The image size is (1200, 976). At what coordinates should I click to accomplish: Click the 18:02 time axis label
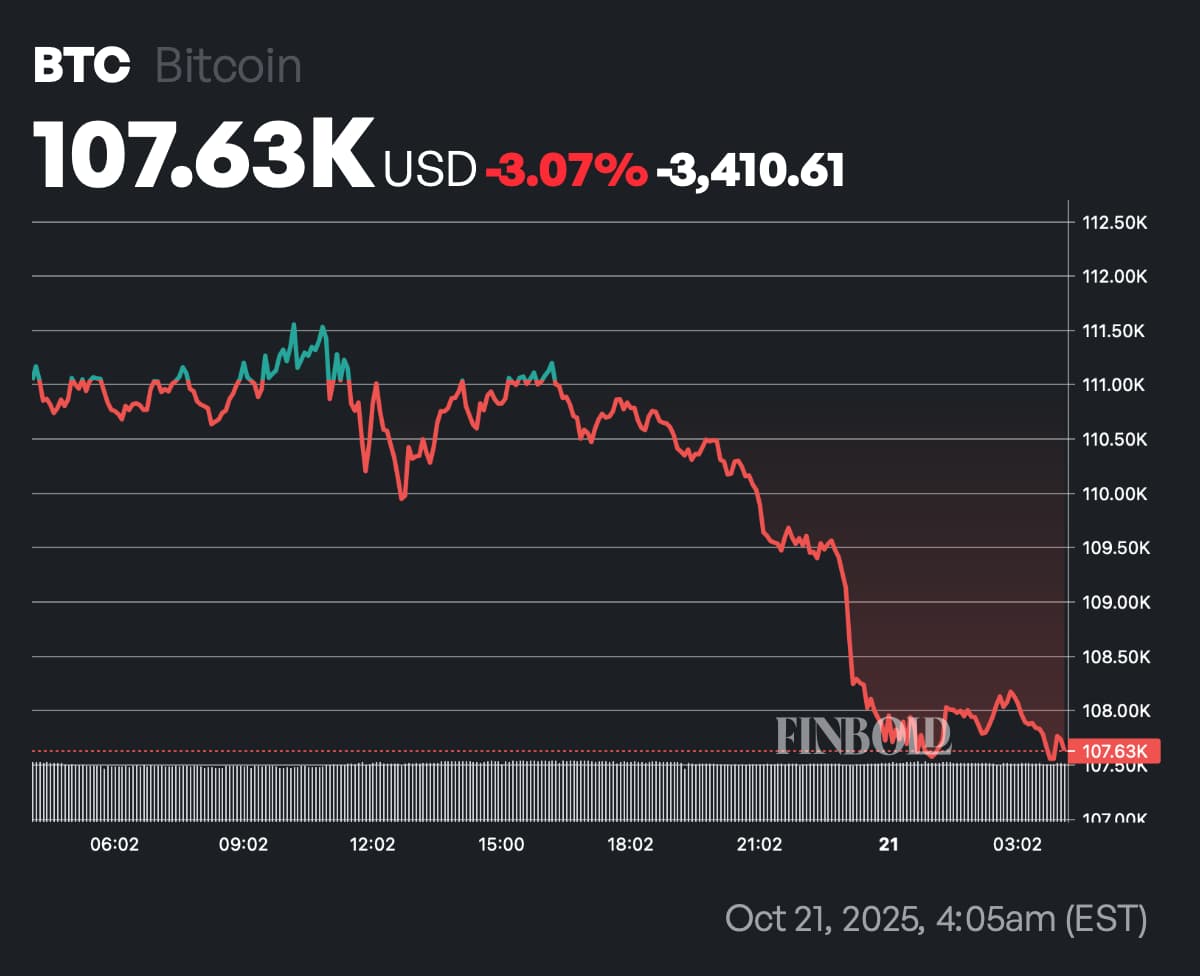[630, 844]
